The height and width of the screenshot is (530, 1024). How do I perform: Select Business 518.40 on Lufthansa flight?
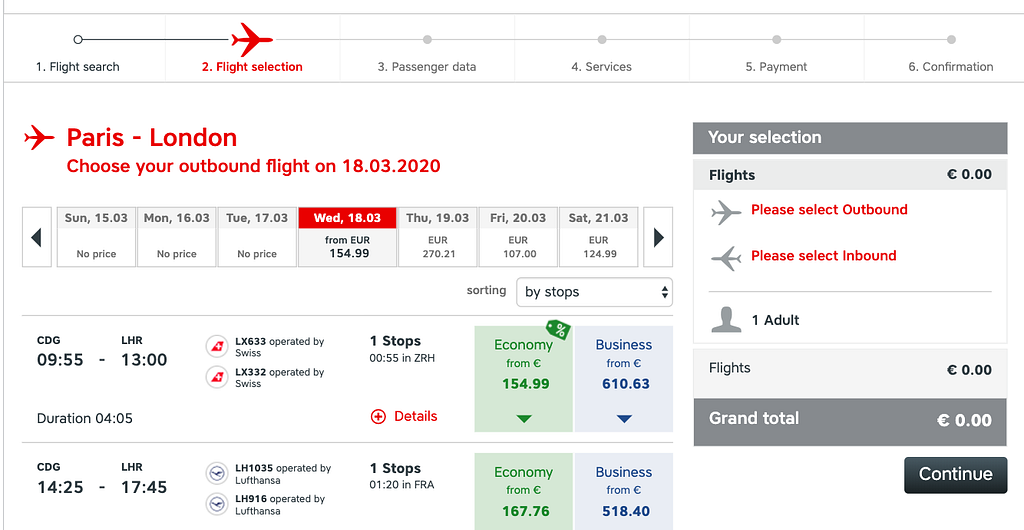pos(623,492)
